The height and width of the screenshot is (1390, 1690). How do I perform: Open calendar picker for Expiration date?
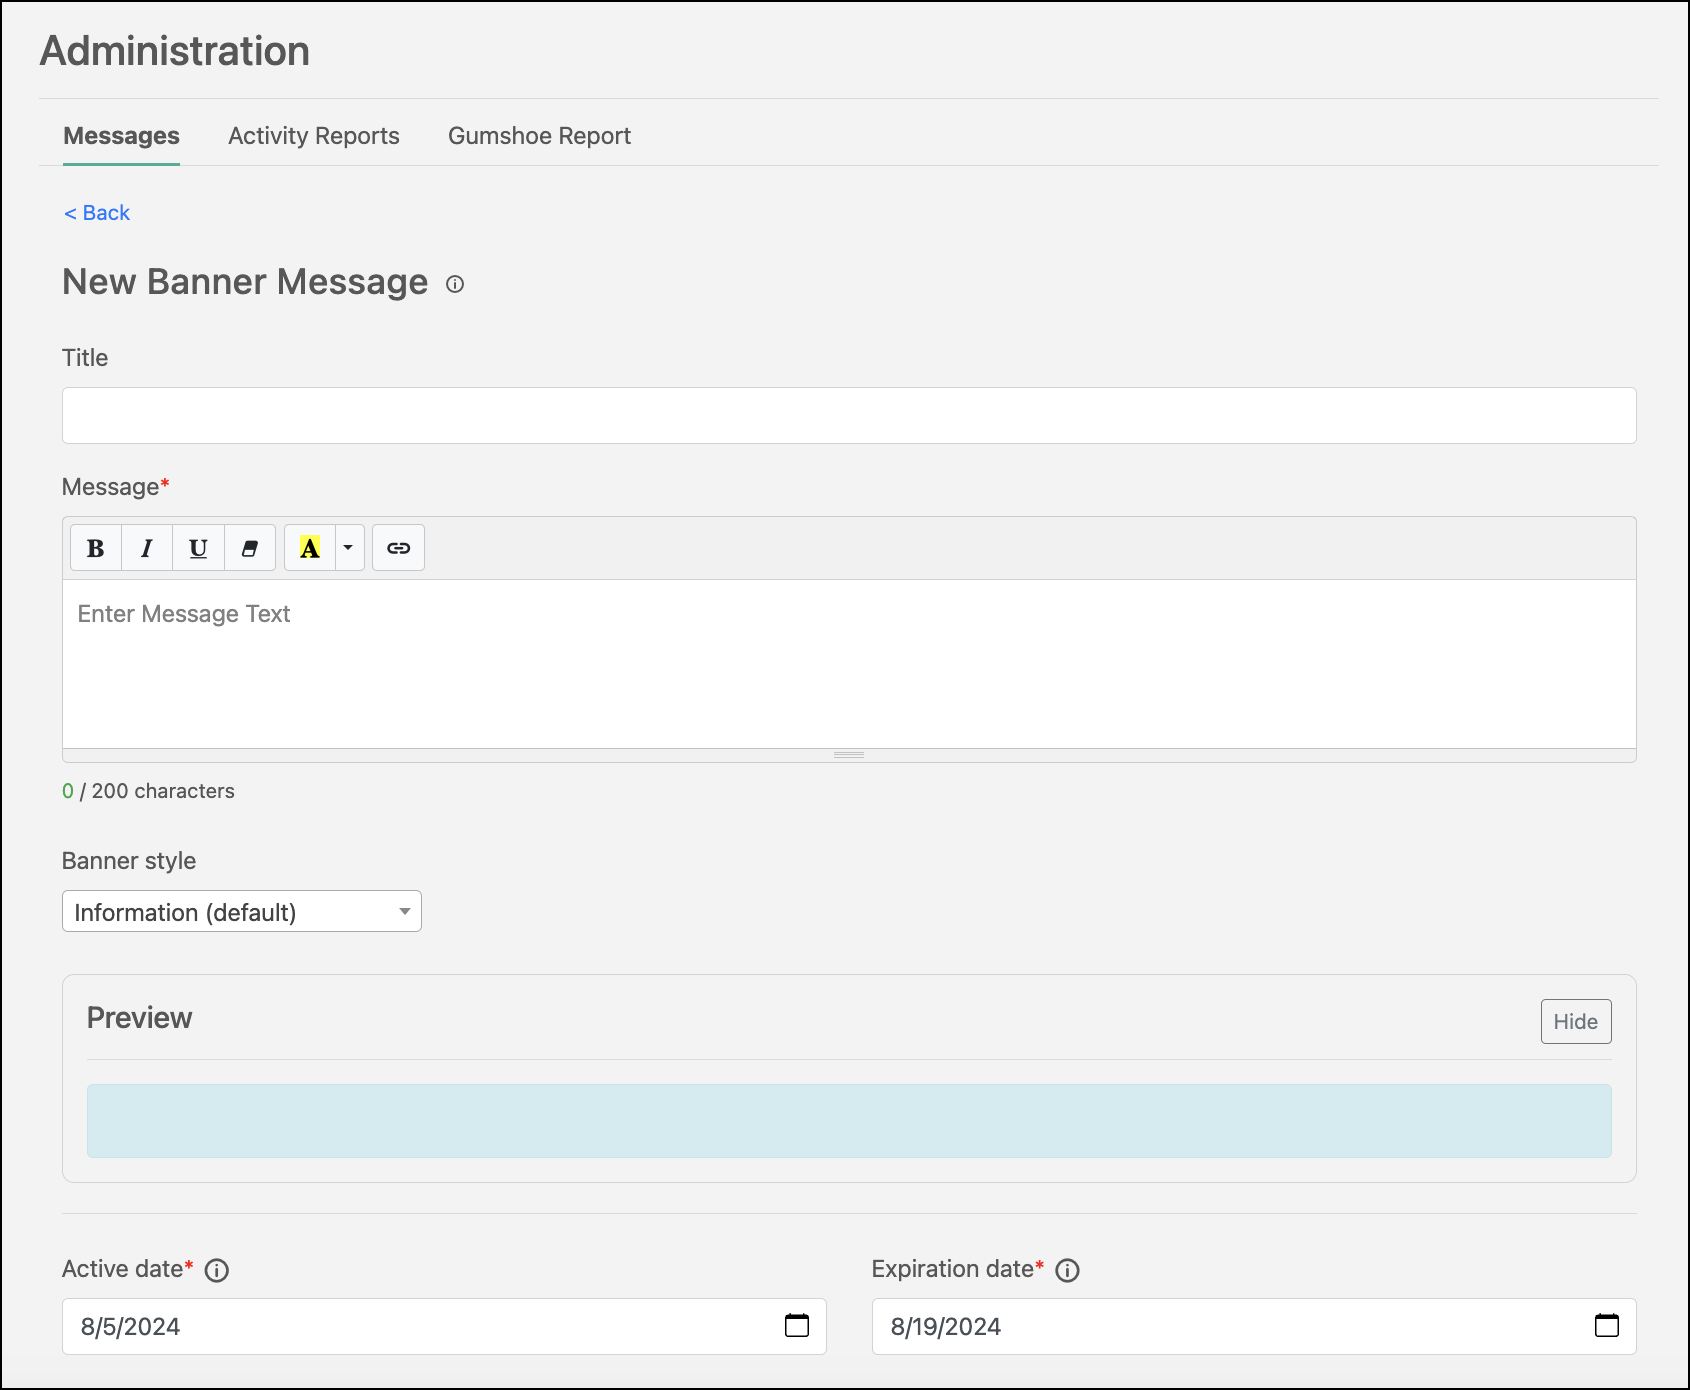tap(1607, 1326)
